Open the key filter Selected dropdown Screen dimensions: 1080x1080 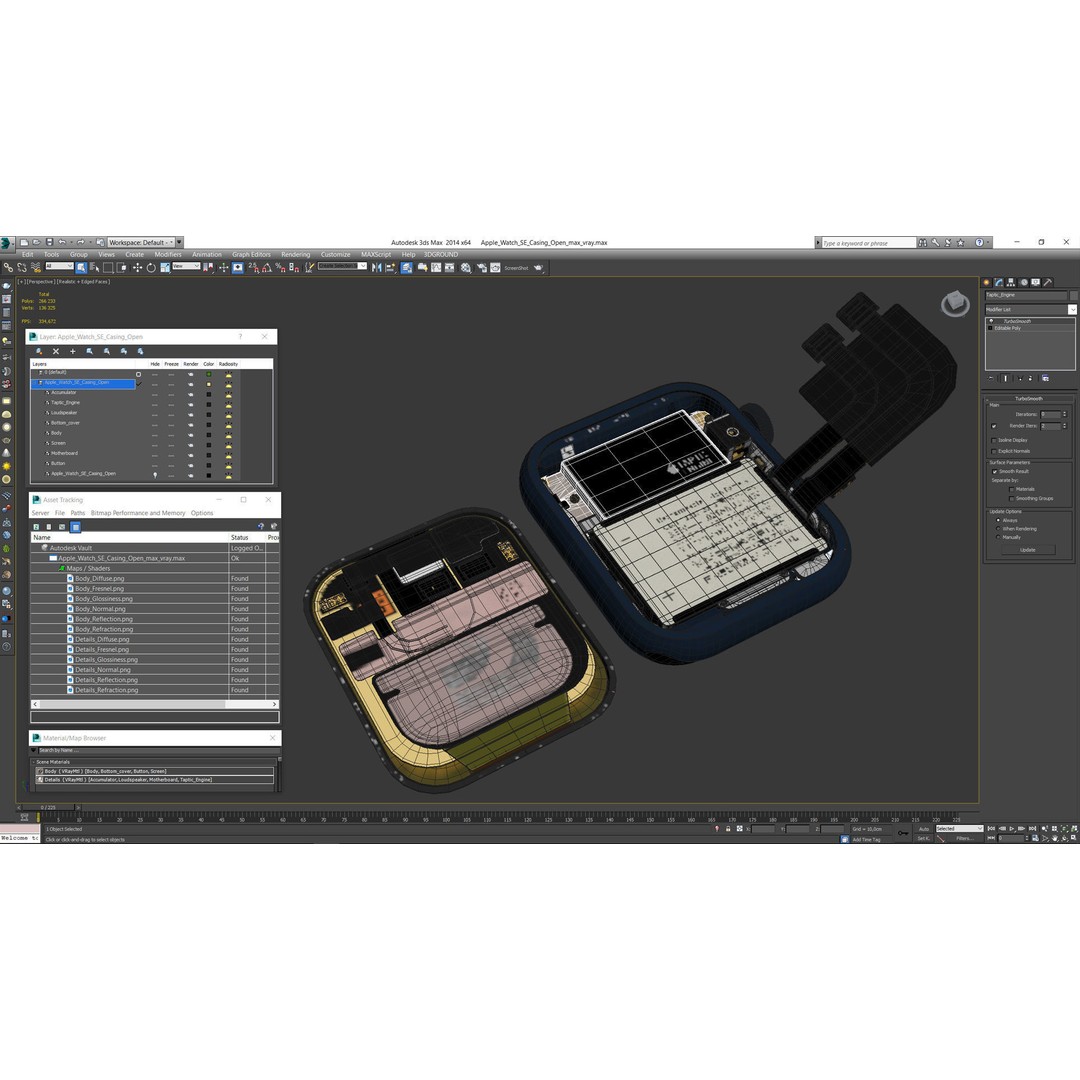[x=959, y=829]
